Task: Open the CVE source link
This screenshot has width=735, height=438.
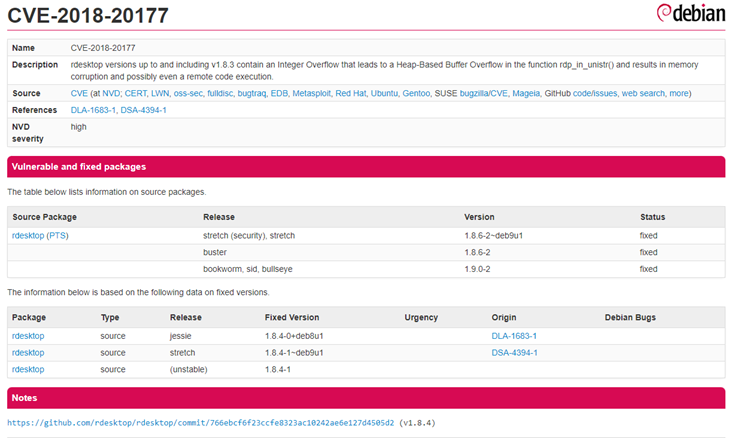Action: coord(79,92)
